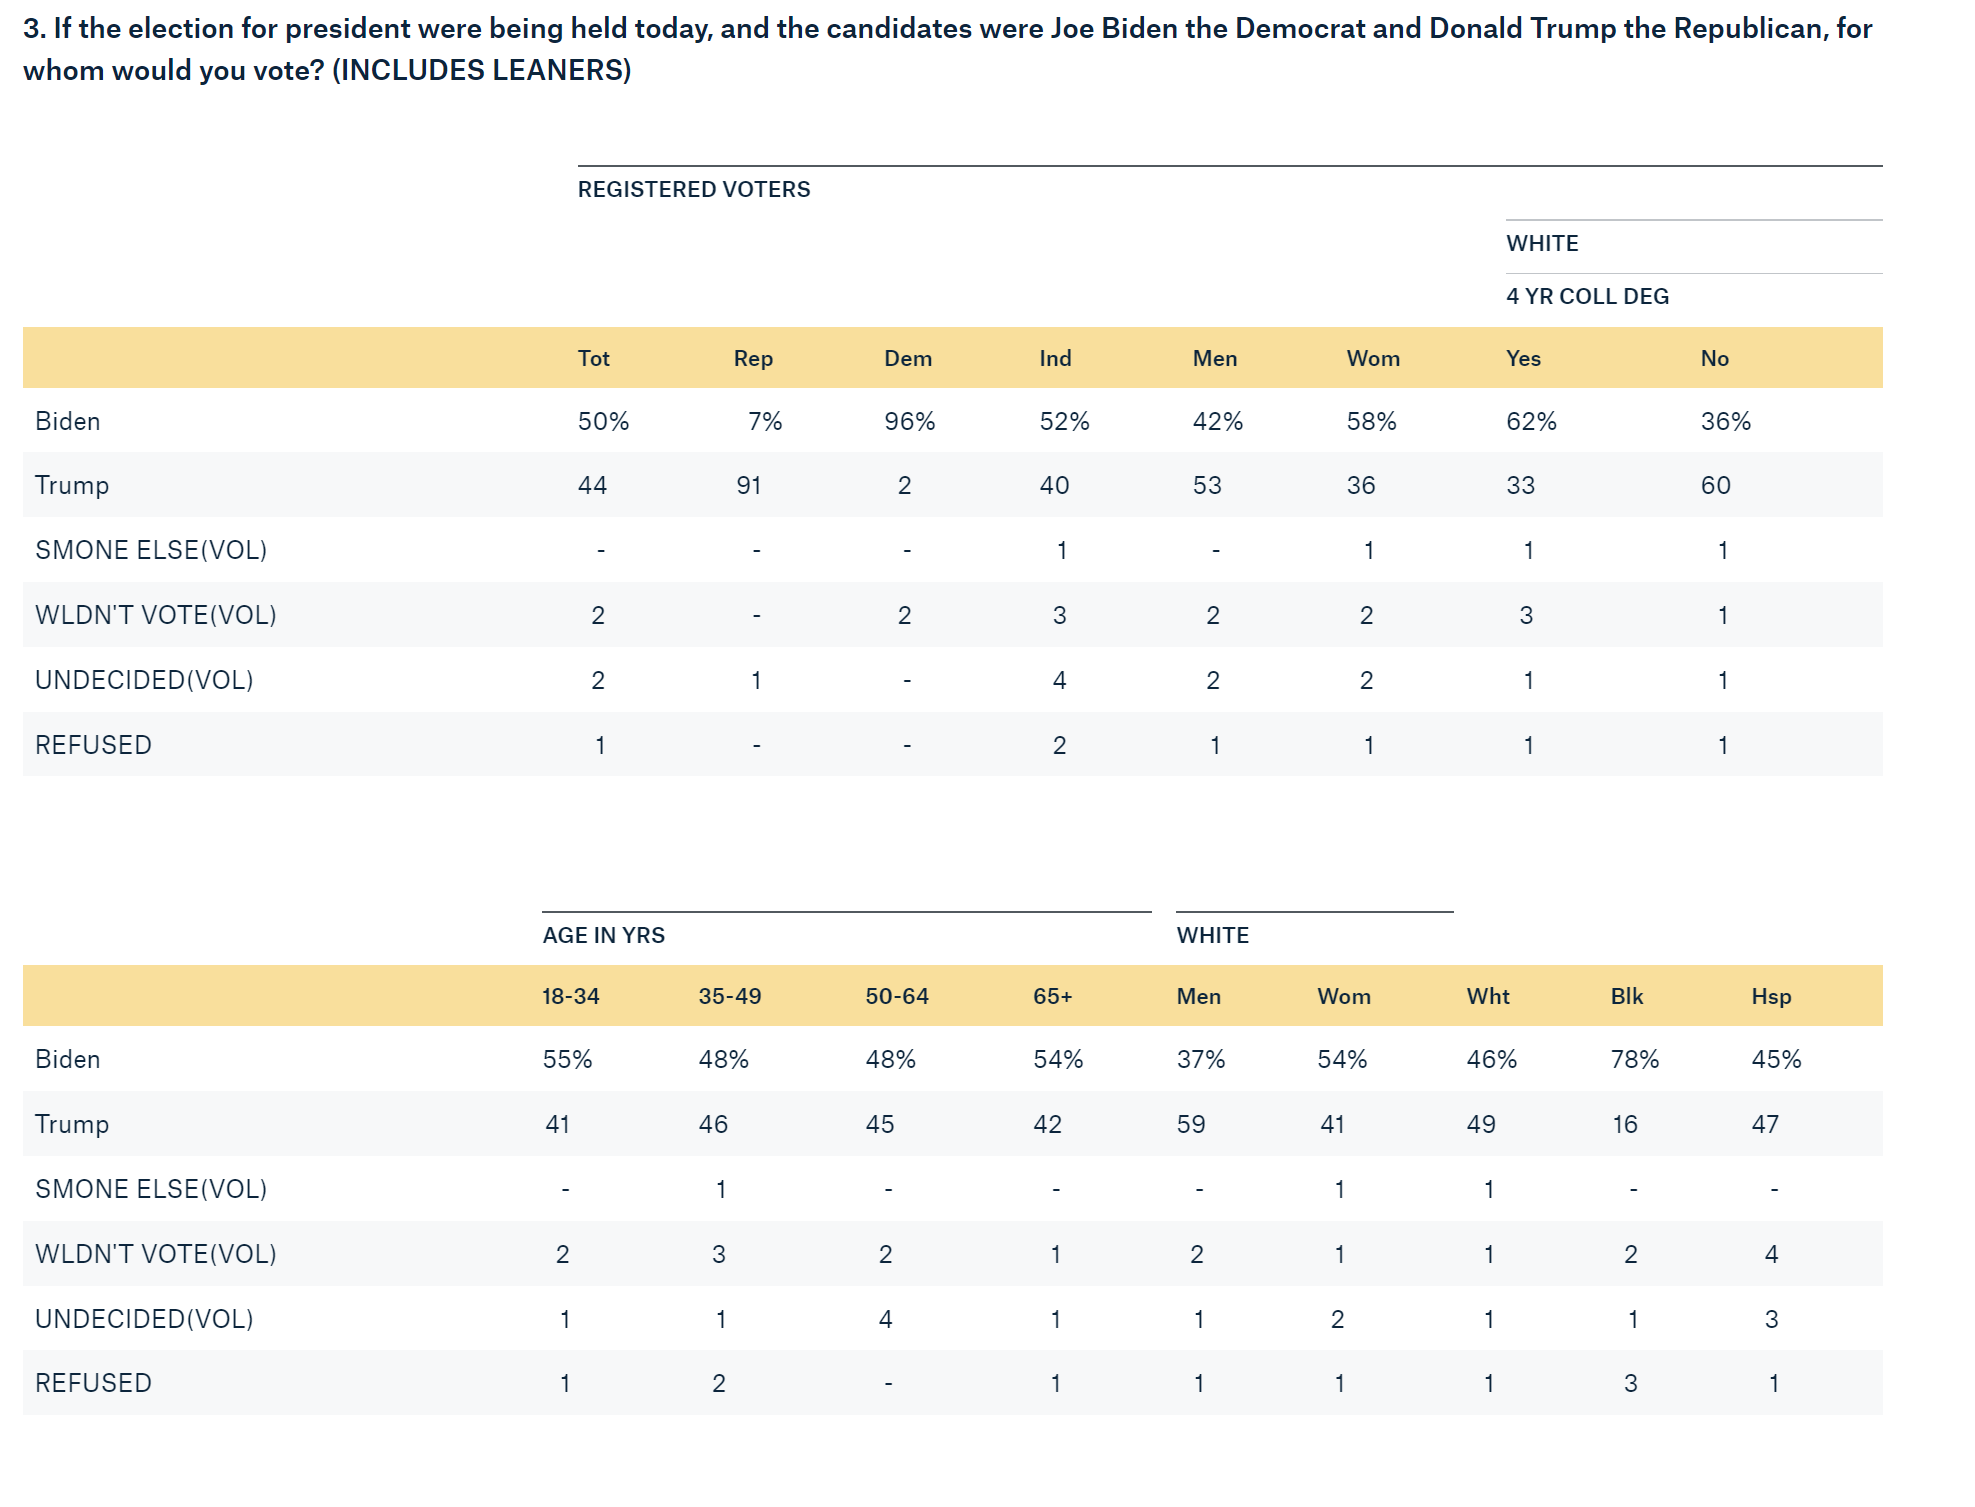Screen dimensions: 1975x1507
Task: Select Wouldn't vote 35-49 value 3
Action: click(718, 1254)
